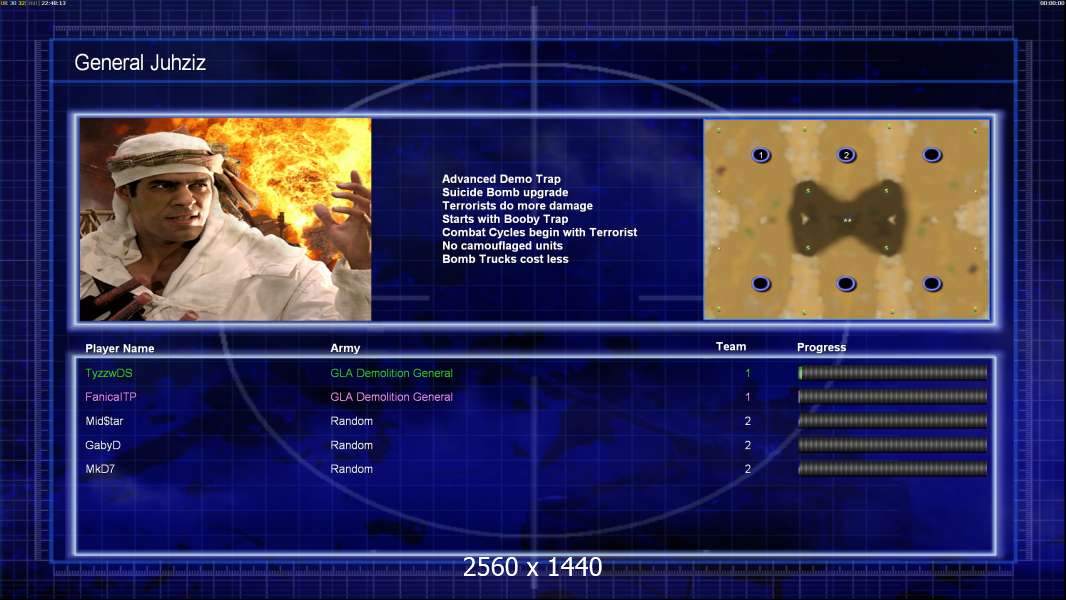Click Terrorists do more damage line
Viewport: 1066px width, 600px height.
click(x=517, y=205)
